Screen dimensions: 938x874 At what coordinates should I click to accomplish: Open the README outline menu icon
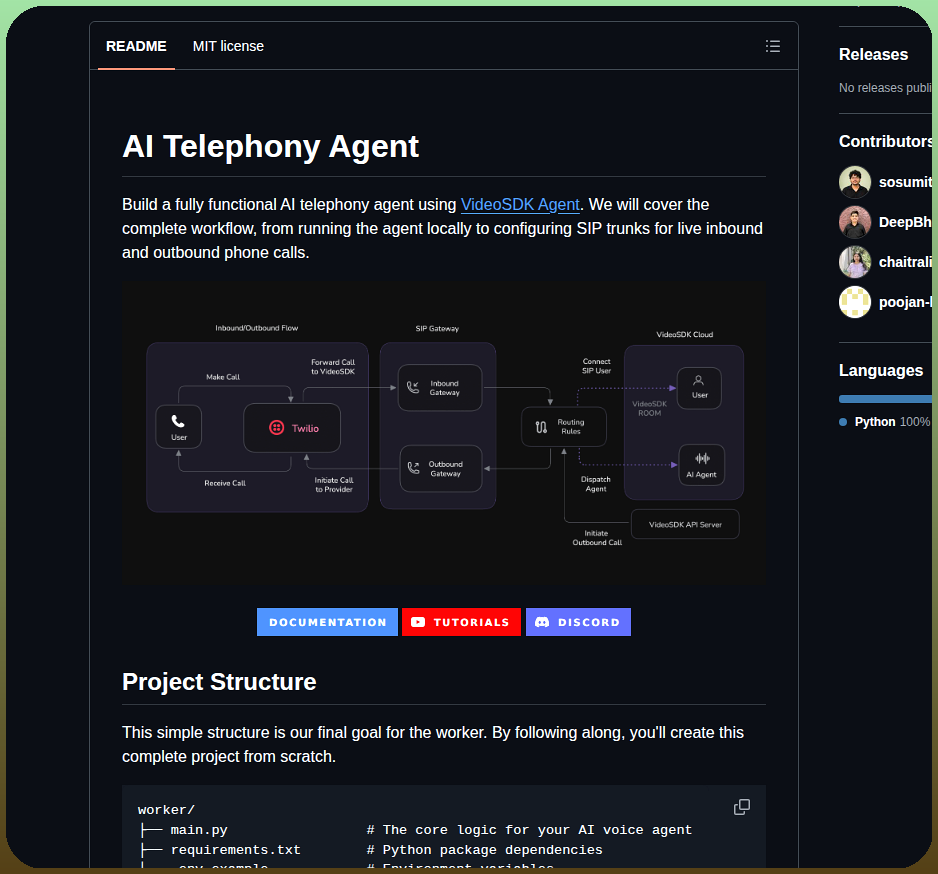[x=772, y=46]
